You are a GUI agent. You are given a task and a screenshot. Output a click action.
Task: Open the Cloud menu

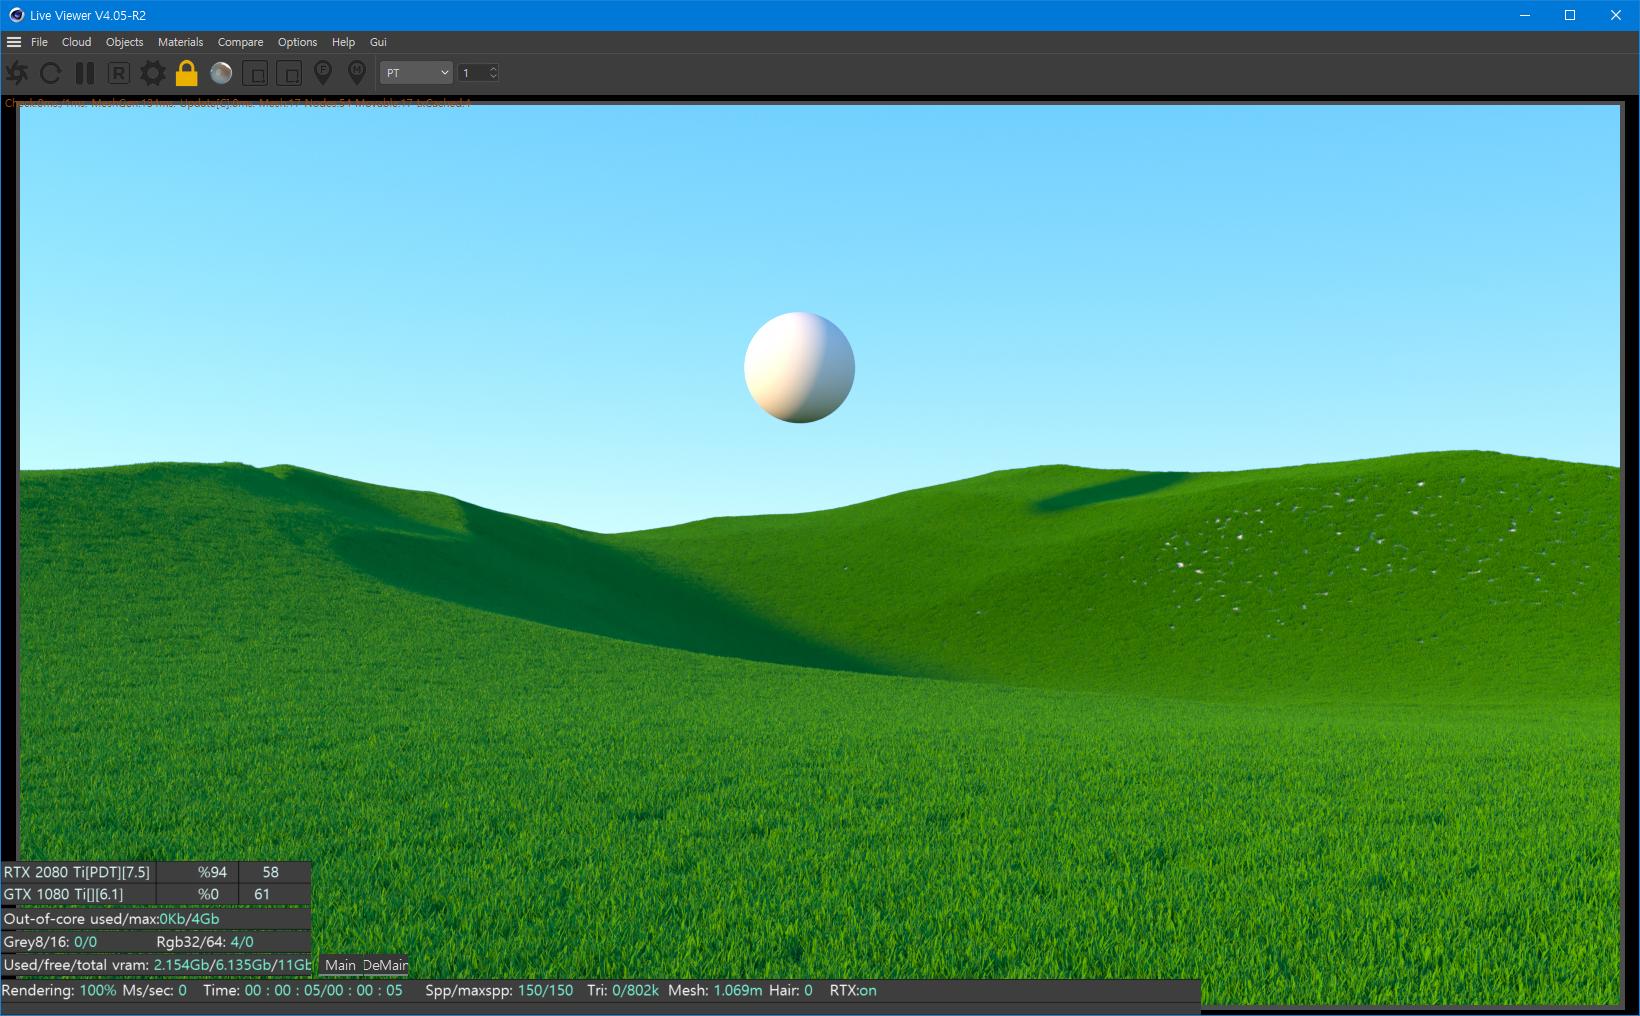click(x=76, y=42)
